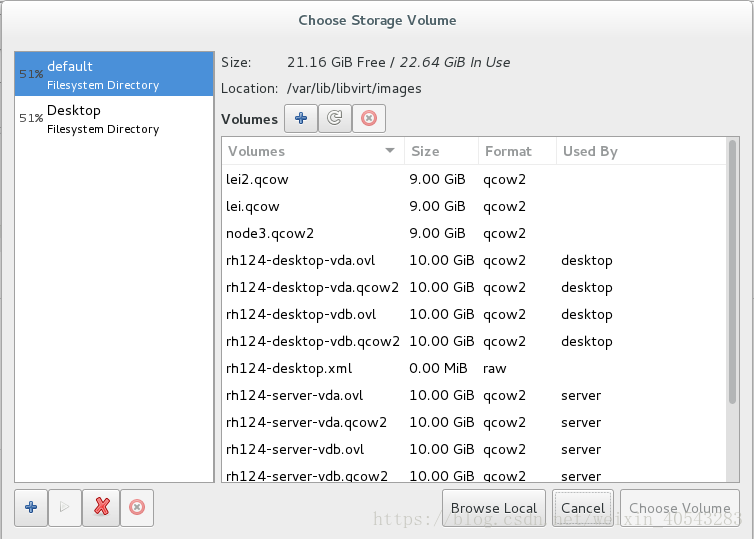Add a new storage pool
Screen dimensions: 754x539
pyautogui.click(x=31, y=507)
